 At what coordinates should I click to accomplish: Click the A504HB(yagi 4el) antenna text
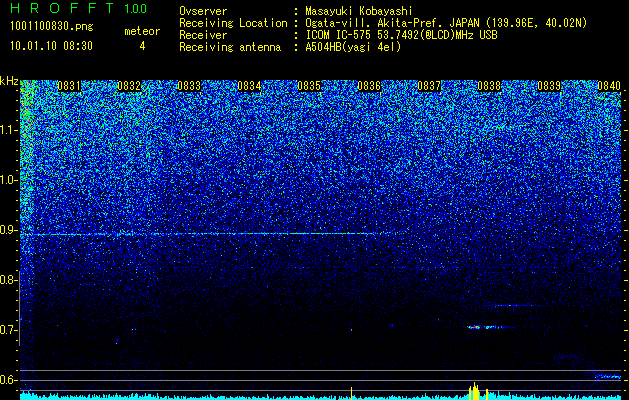353,47
